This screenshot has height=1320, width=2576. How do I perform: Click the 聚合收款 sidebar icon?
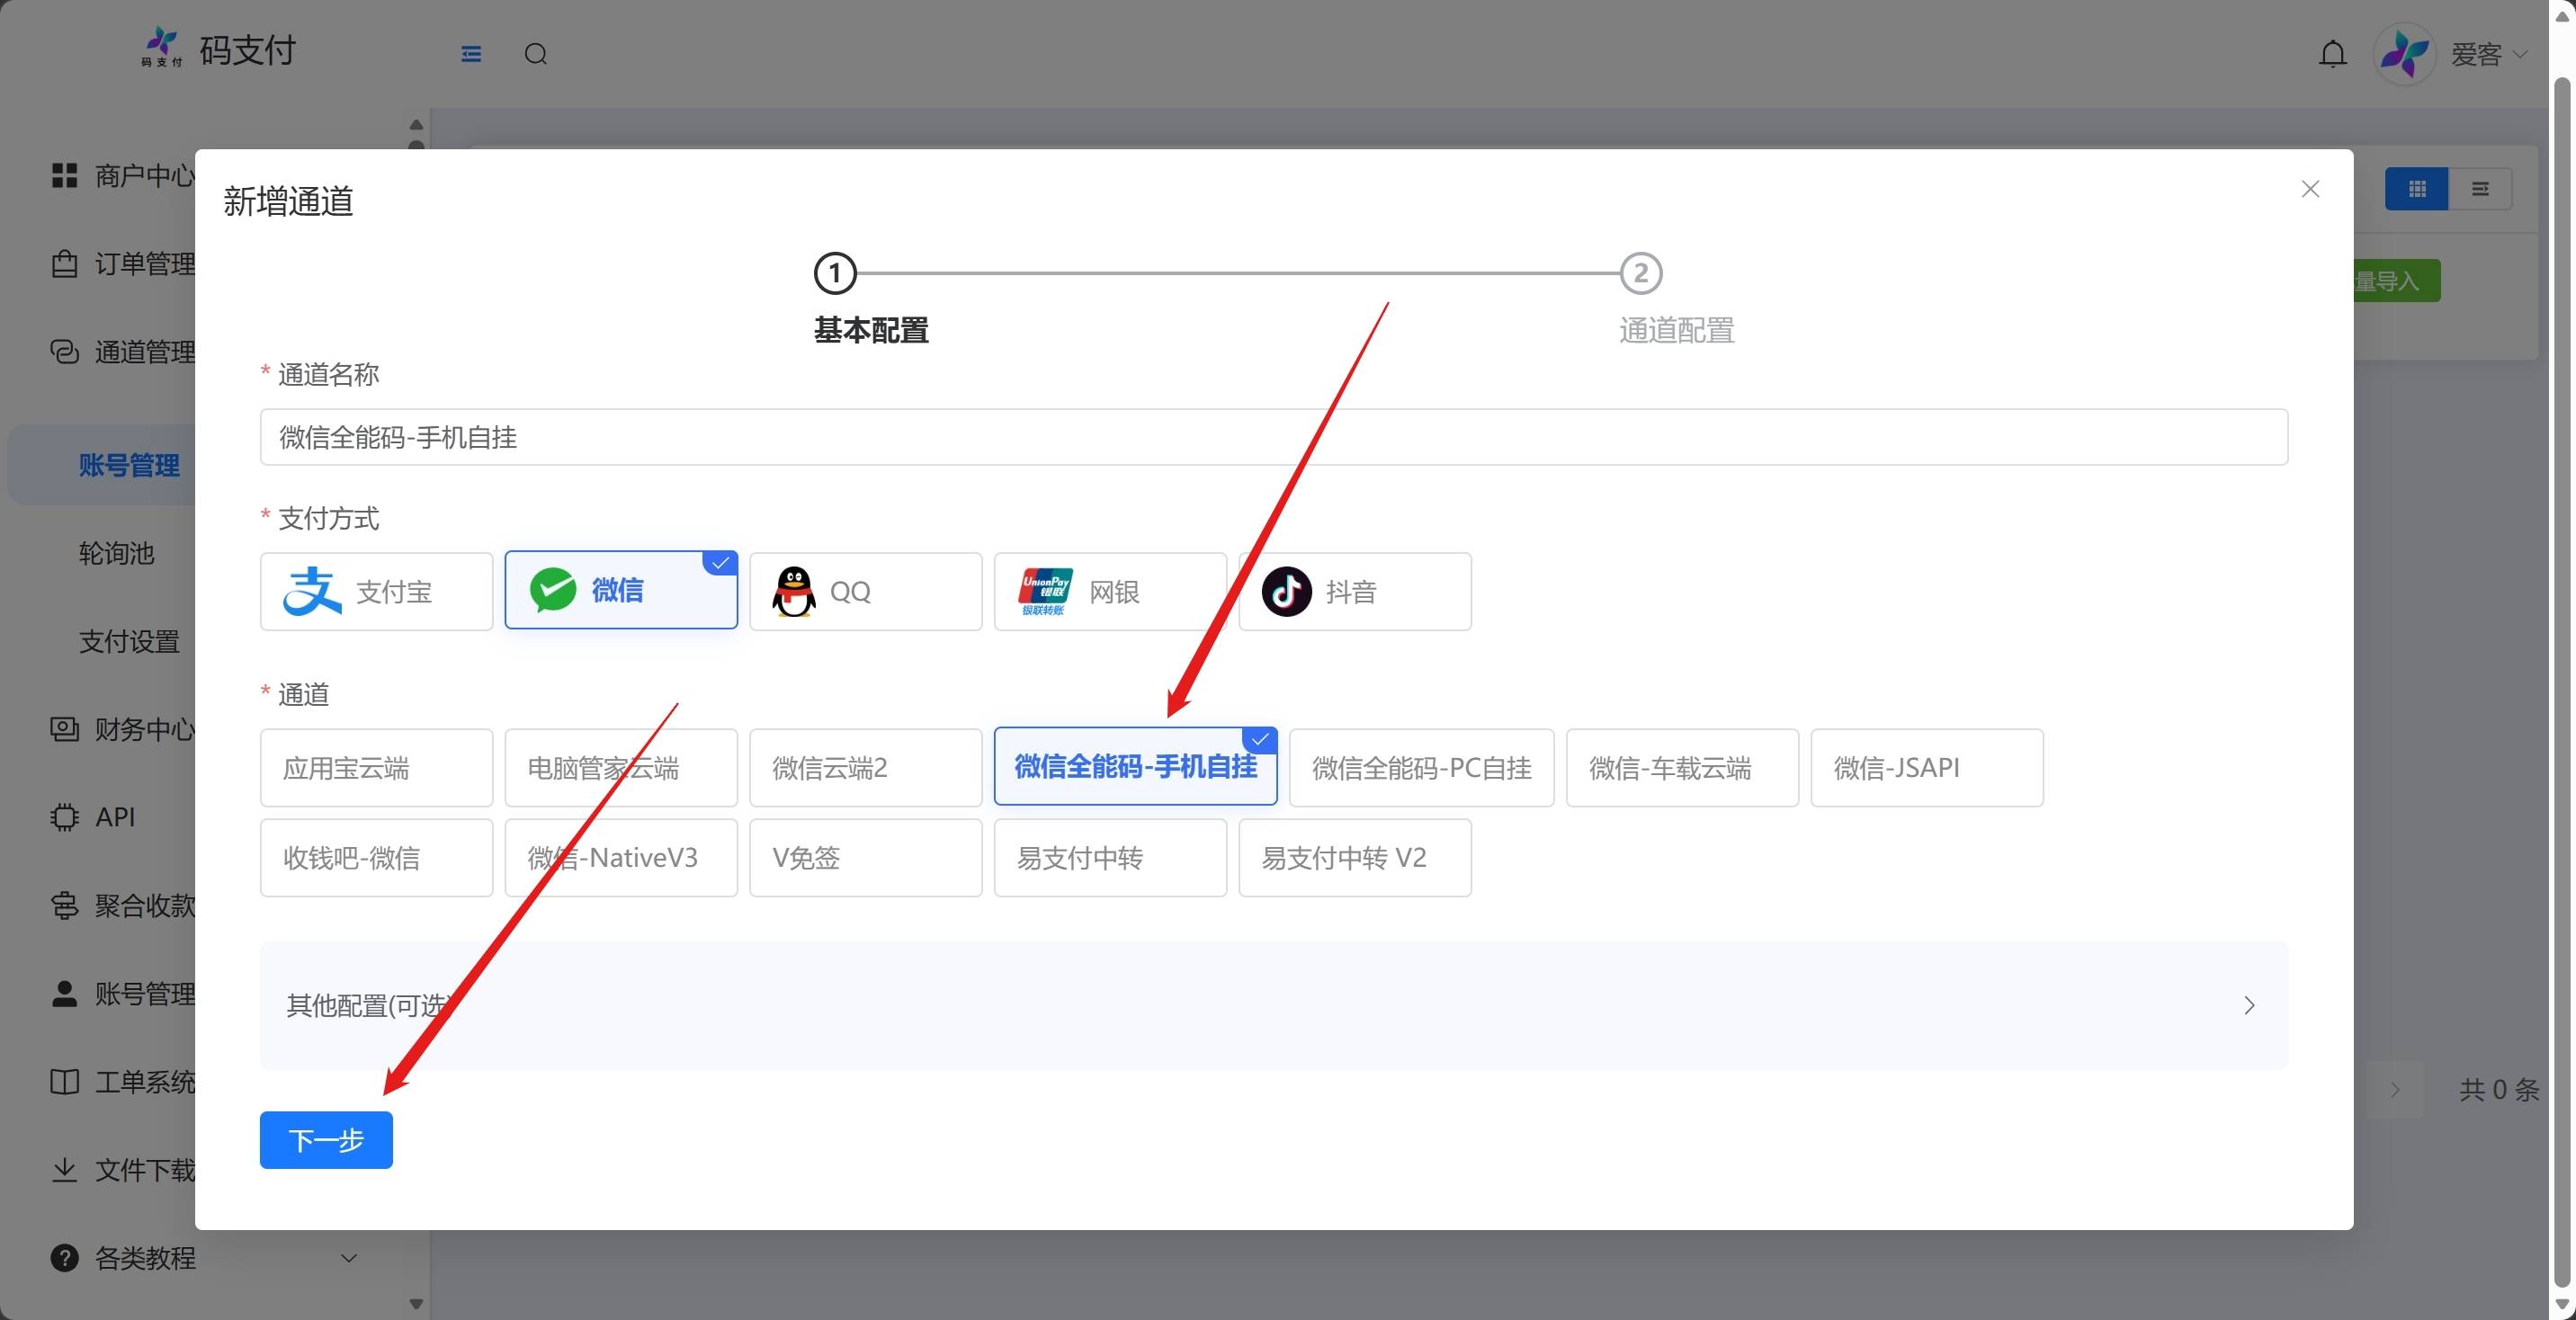tap(64, 905)
